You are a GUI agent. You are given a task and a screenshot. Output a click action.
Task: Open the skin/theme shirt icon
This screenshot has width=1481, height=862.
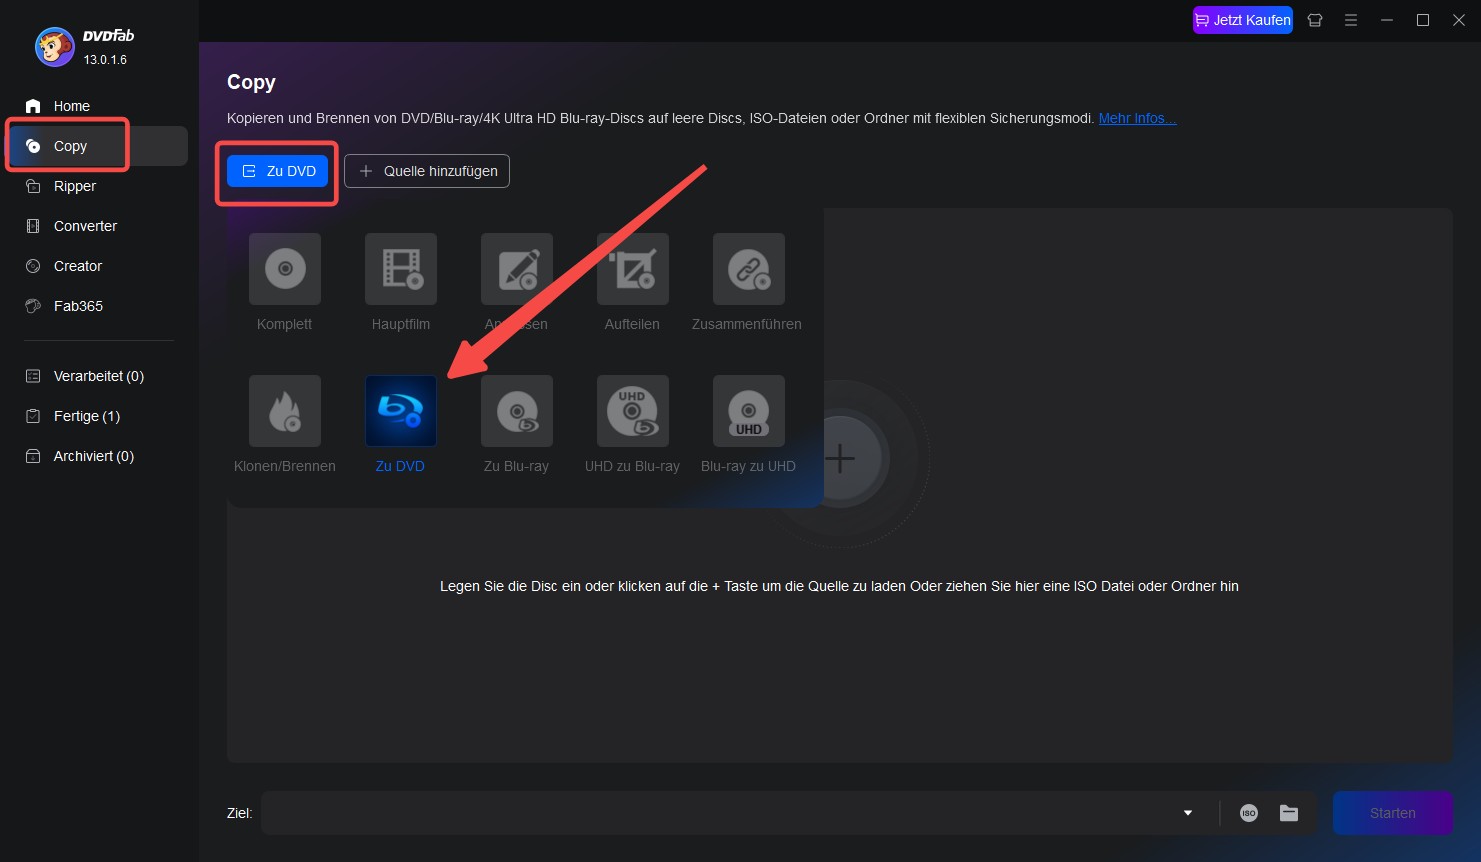click(x=1315, y=20)
